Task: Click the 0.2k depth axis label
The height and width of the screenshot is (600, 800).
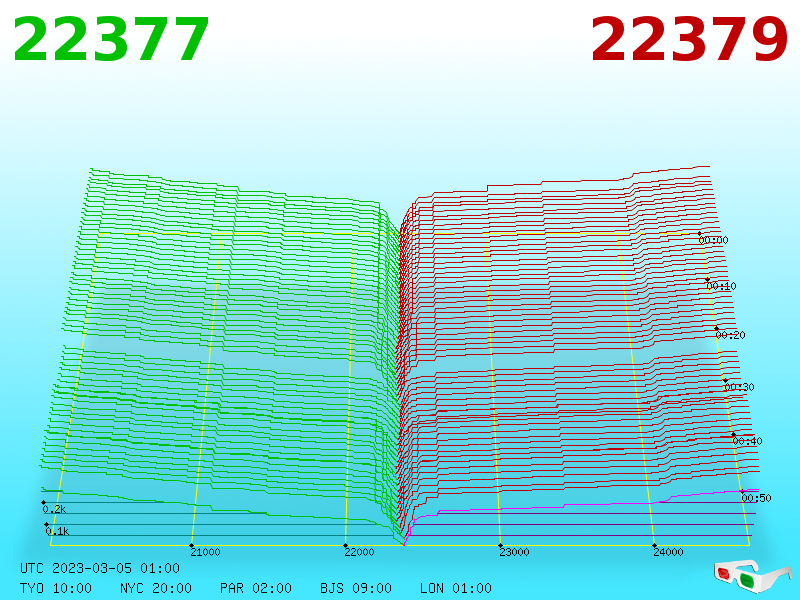Action: click(54, 509)
